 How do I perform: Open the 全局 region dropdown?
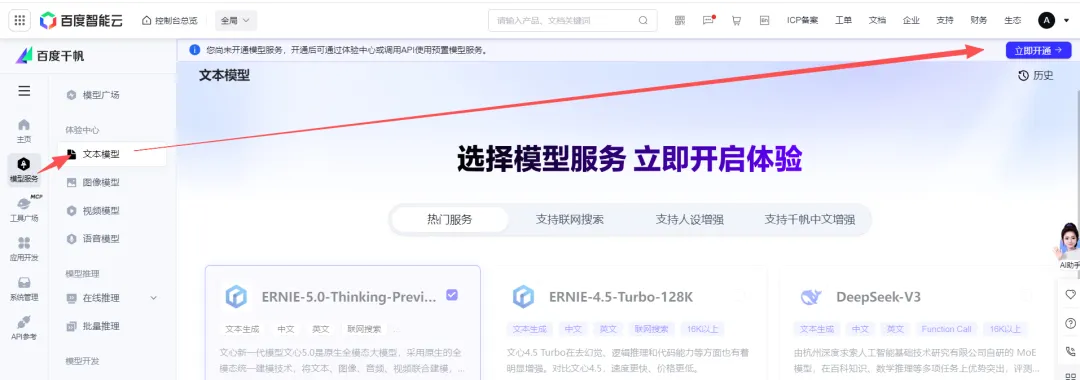tap(236, 21)
